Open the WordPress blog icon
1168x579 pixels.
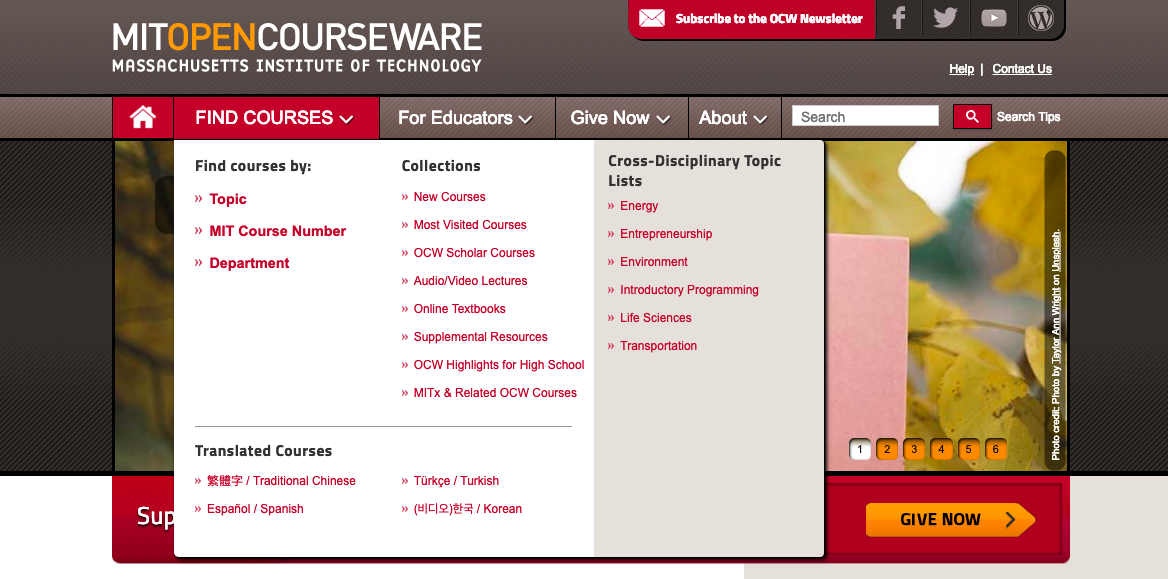[1041, 18]
